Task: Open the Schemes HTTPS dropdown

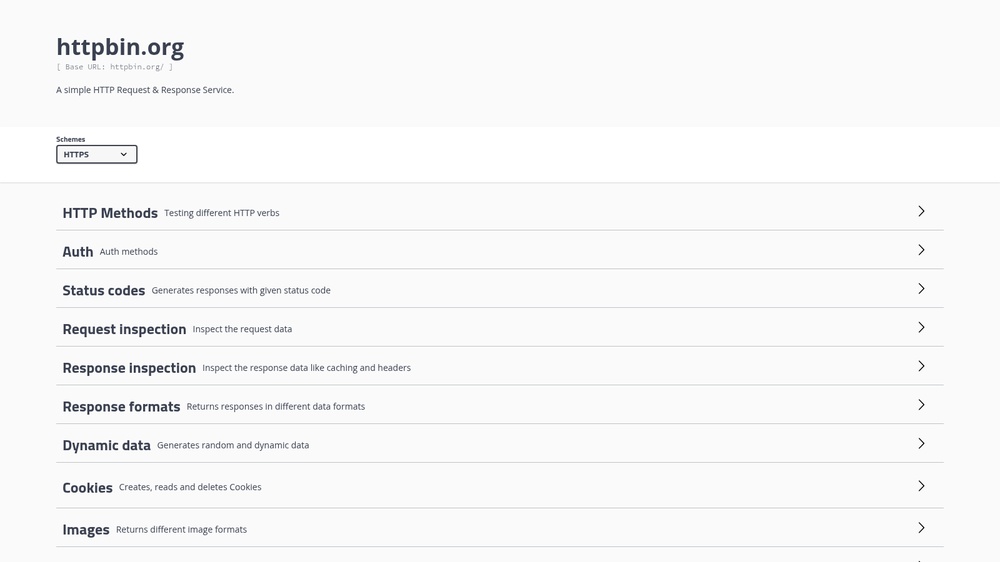Action: 96,154
